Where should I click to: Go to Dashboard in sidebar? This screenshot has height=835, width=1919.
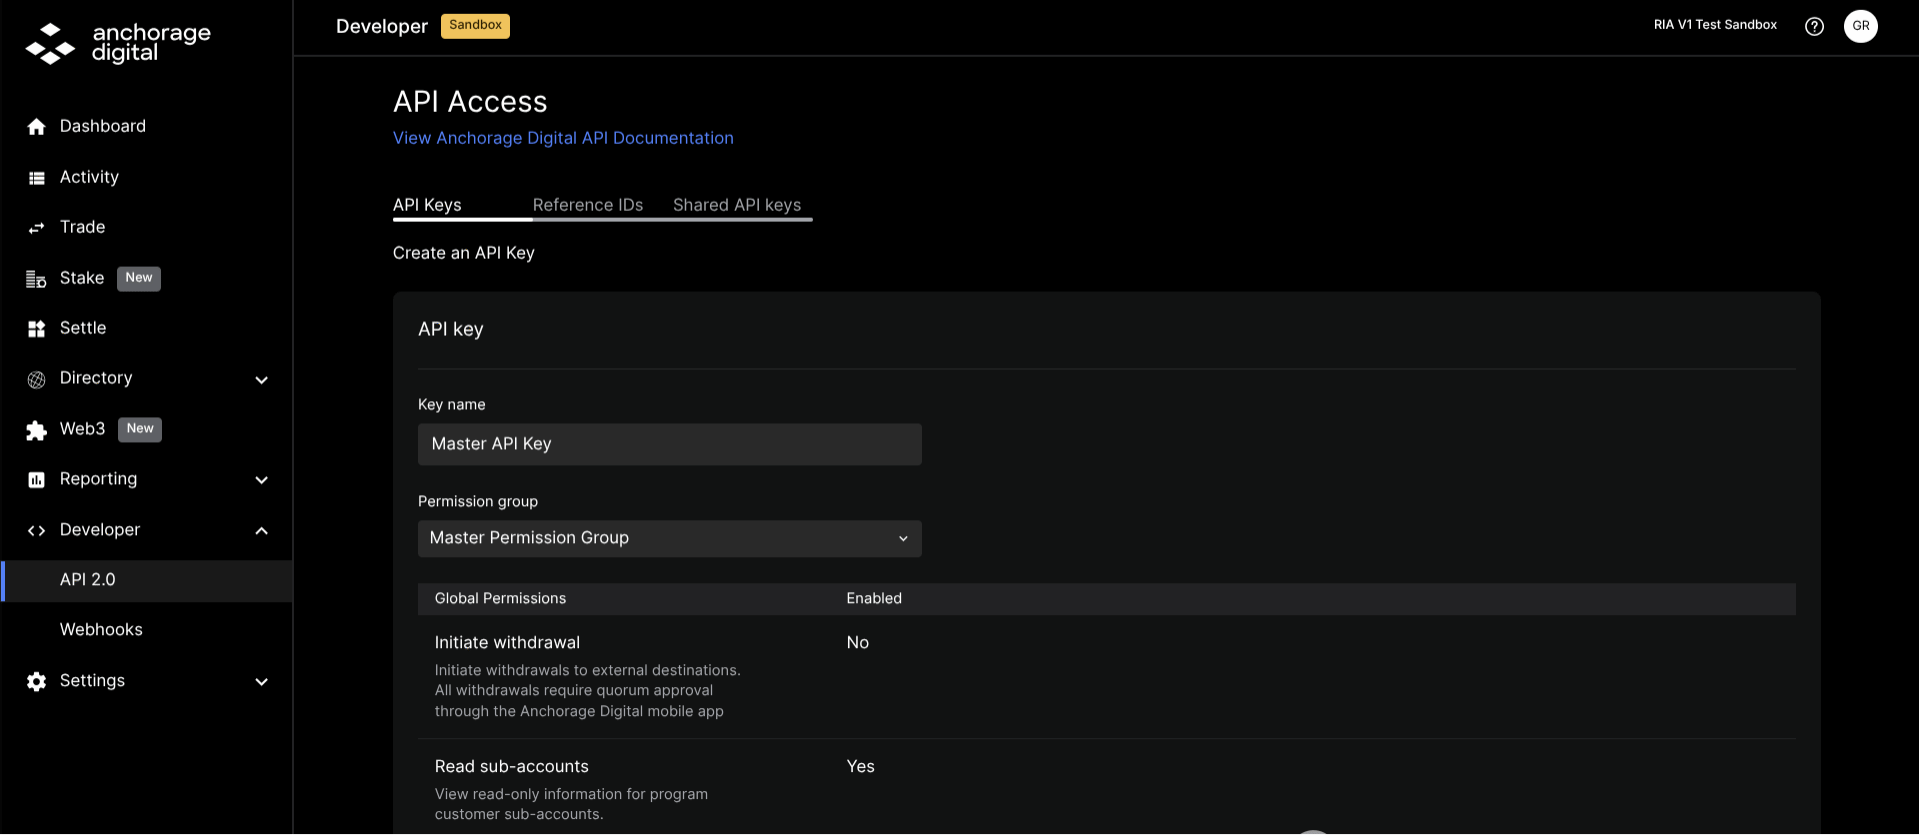click(103, 126)
